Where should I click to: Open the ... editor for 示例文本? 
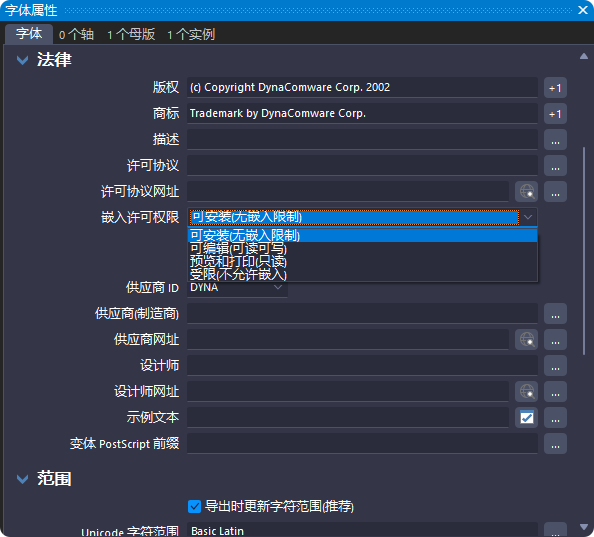555,417
